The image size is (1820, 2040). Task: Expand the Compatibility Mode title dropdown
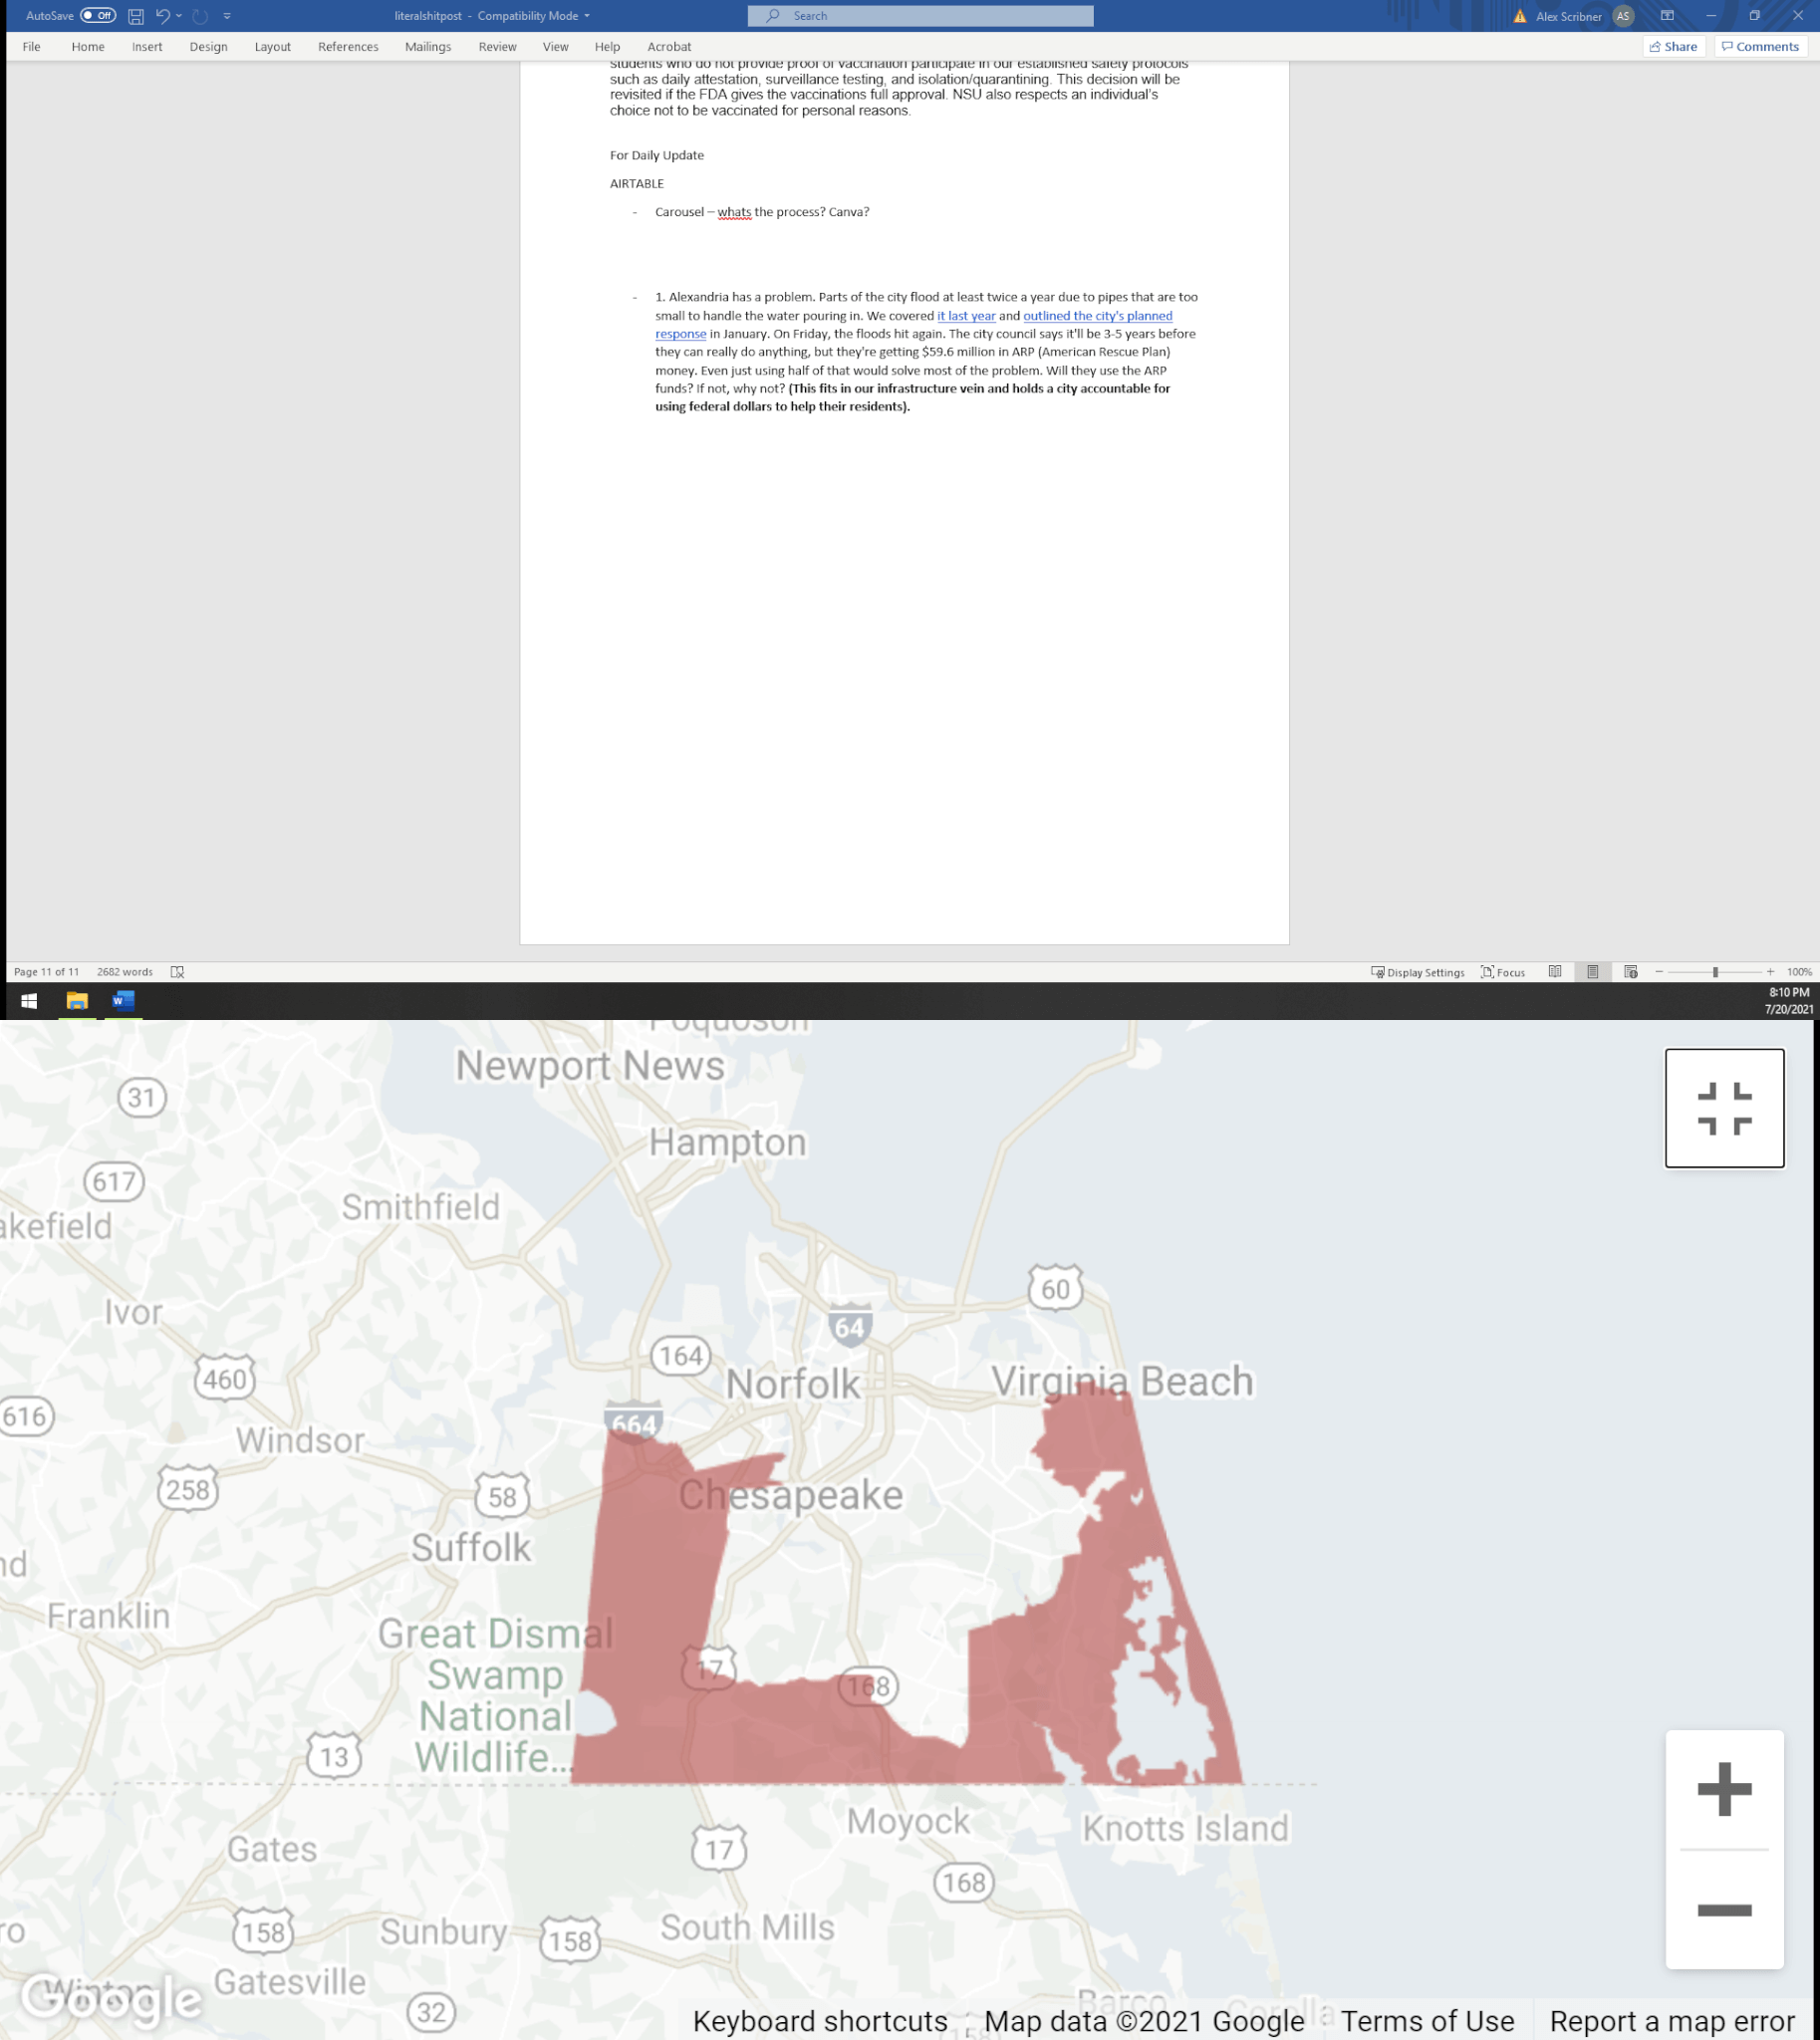click(x=587, y=16)
